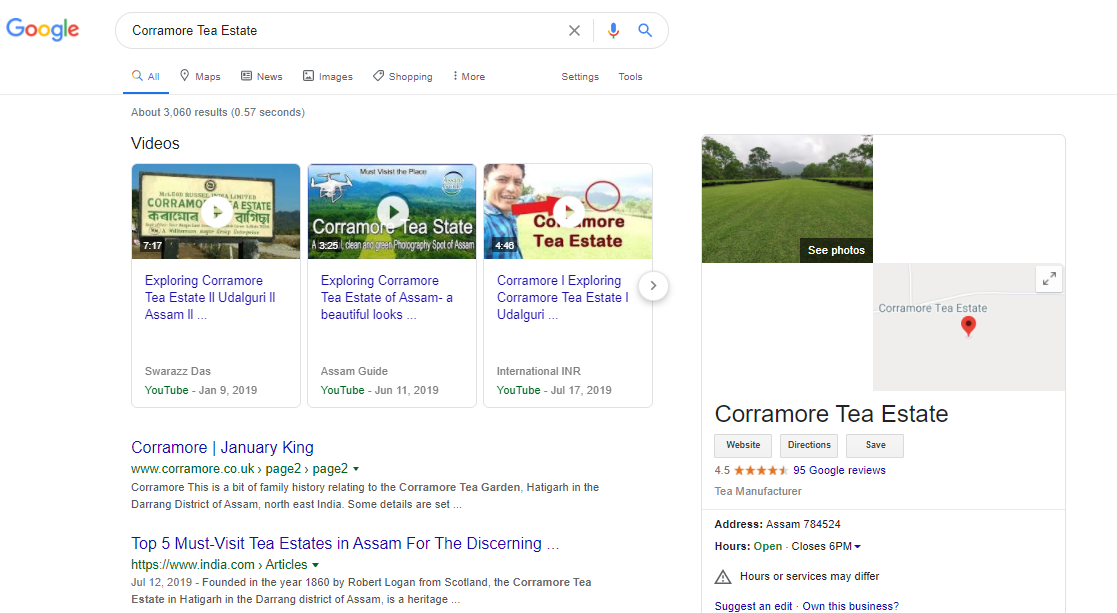1117x613 pixels.
Task: Play the International INR 4:46 video thumbnail
Action: pyautogui.click(x=568, y=211)
